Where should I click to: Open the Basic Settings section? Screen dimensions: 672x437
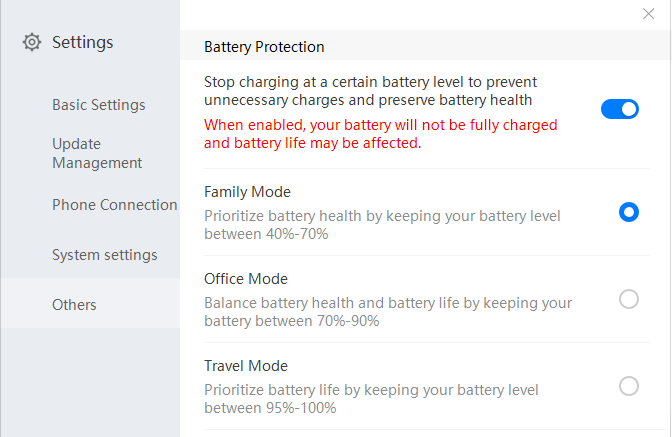click(x=99, y=105)
